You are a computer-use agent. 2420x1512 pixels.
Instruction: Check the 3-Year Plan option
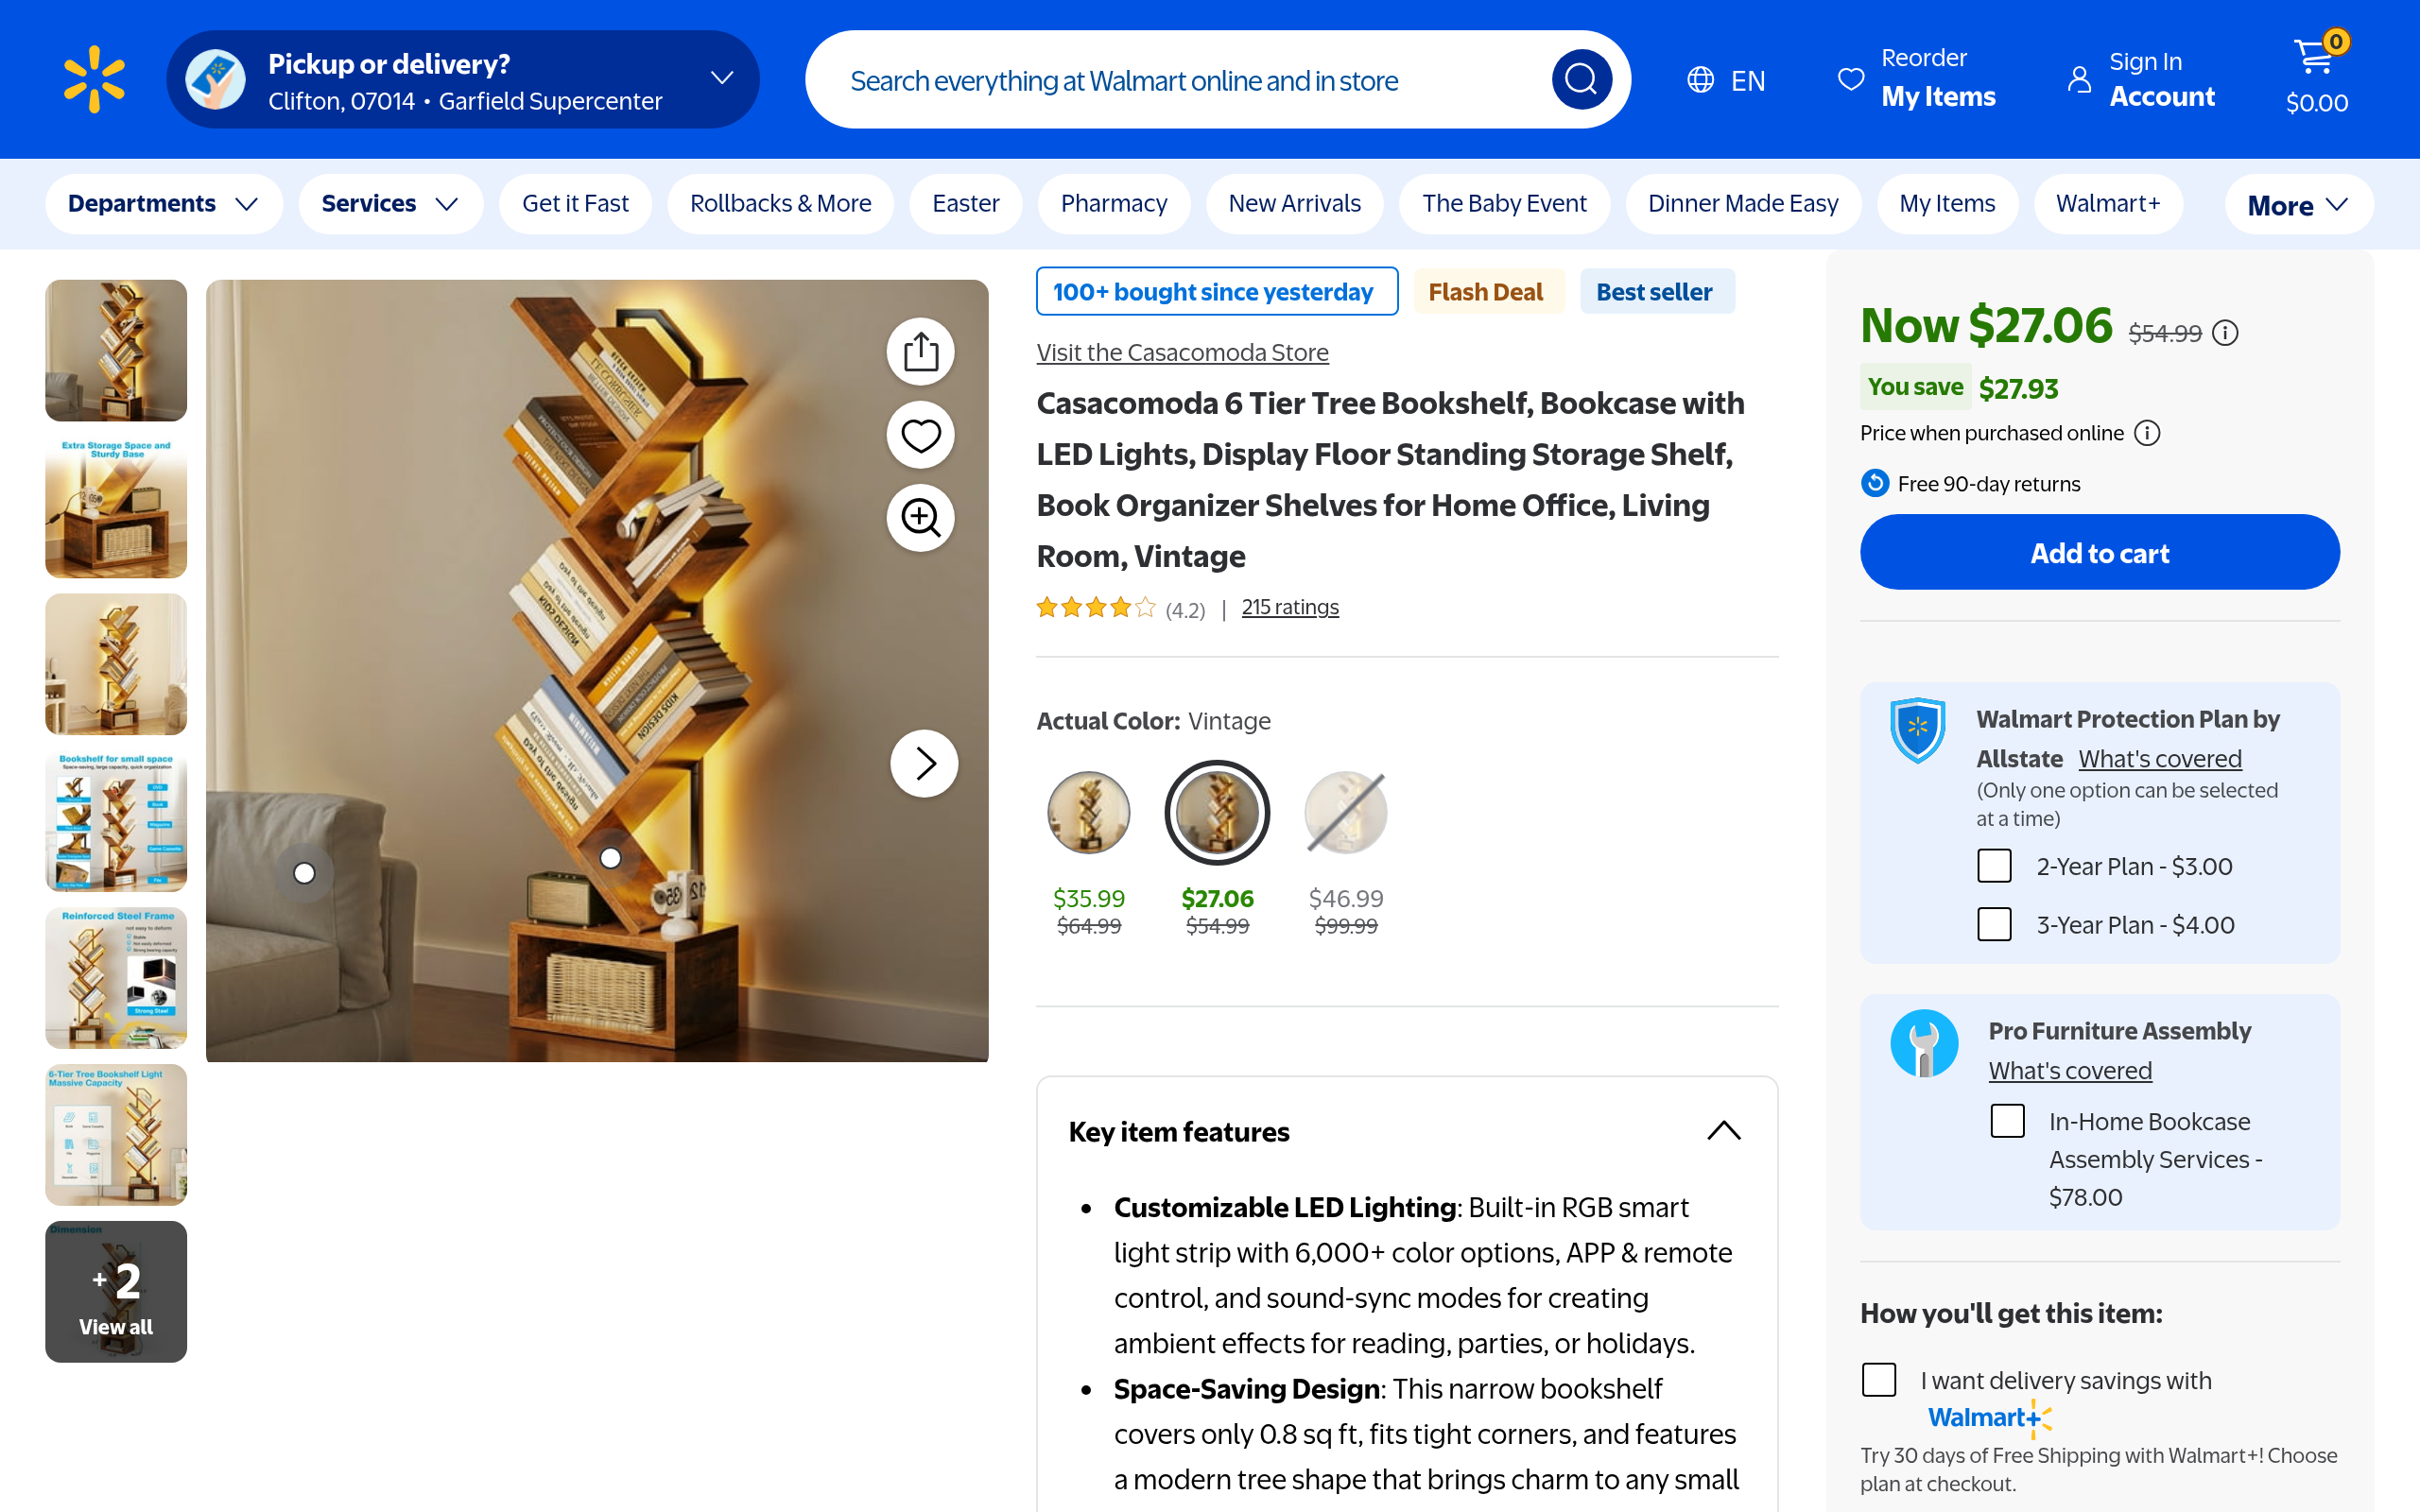tap(1994, 924)
